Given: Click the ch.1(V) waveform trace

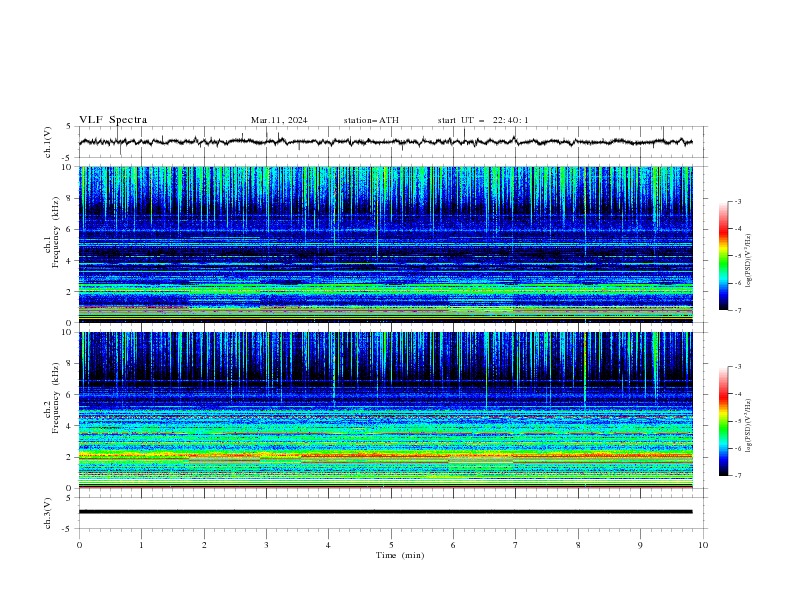Looking at the screenshot, I should click(x=385, y=142).
